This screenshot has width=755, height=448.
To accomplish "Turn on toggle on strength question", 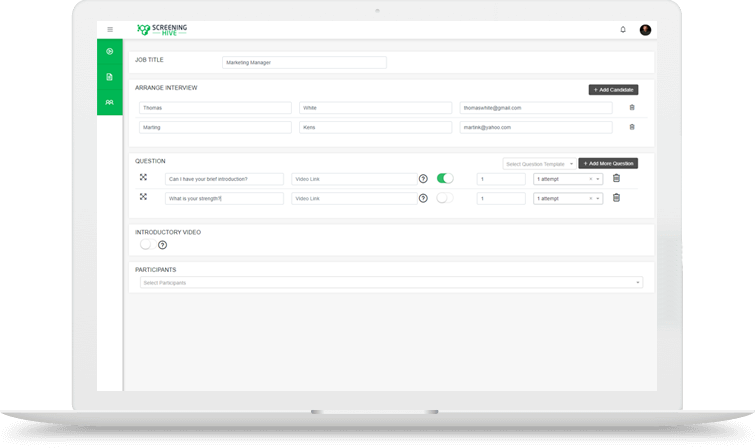I will pyautogui.click(x=445, y=198).
